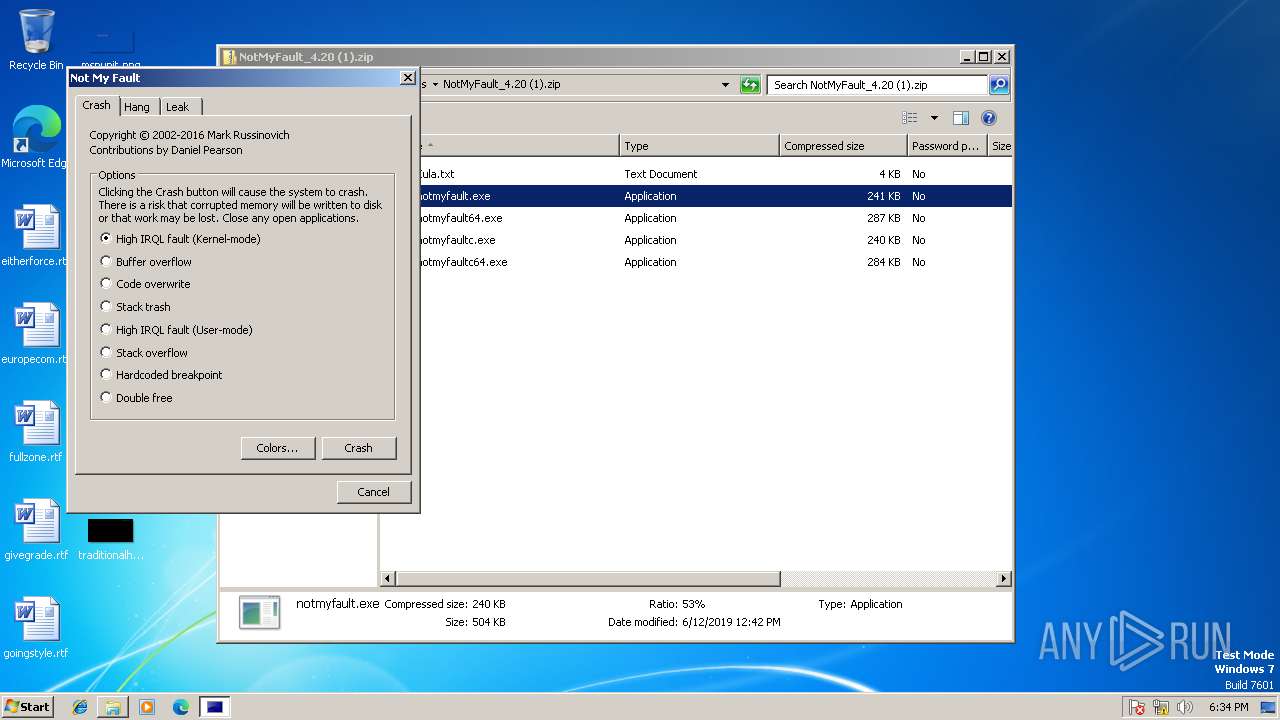
Task: Open Explorer help question mark icon
Action: [x=989, y=118]
